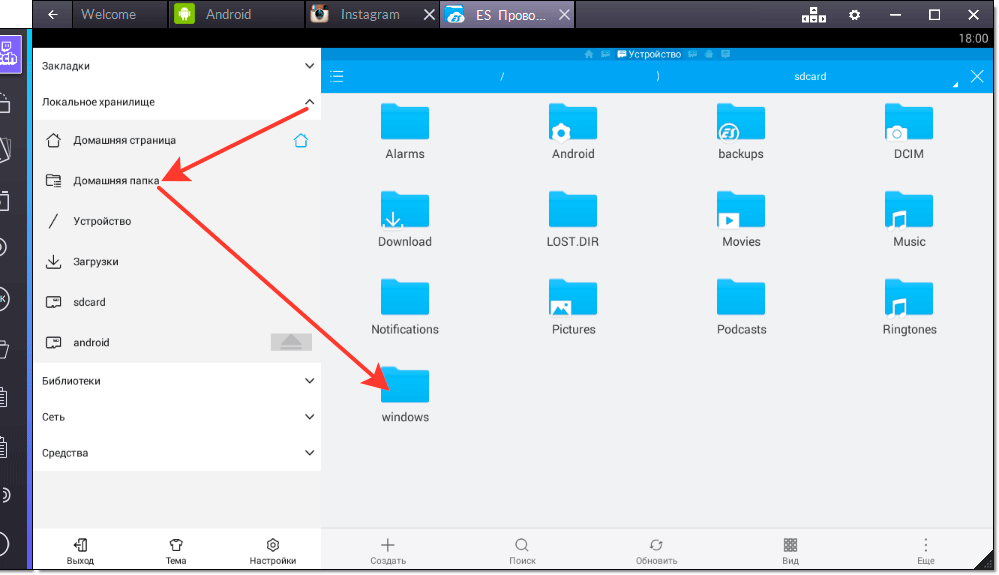This screenshot has height=575, width=999.
Task: Open the Ringtones folder
Action: click(x=909, y=308)
